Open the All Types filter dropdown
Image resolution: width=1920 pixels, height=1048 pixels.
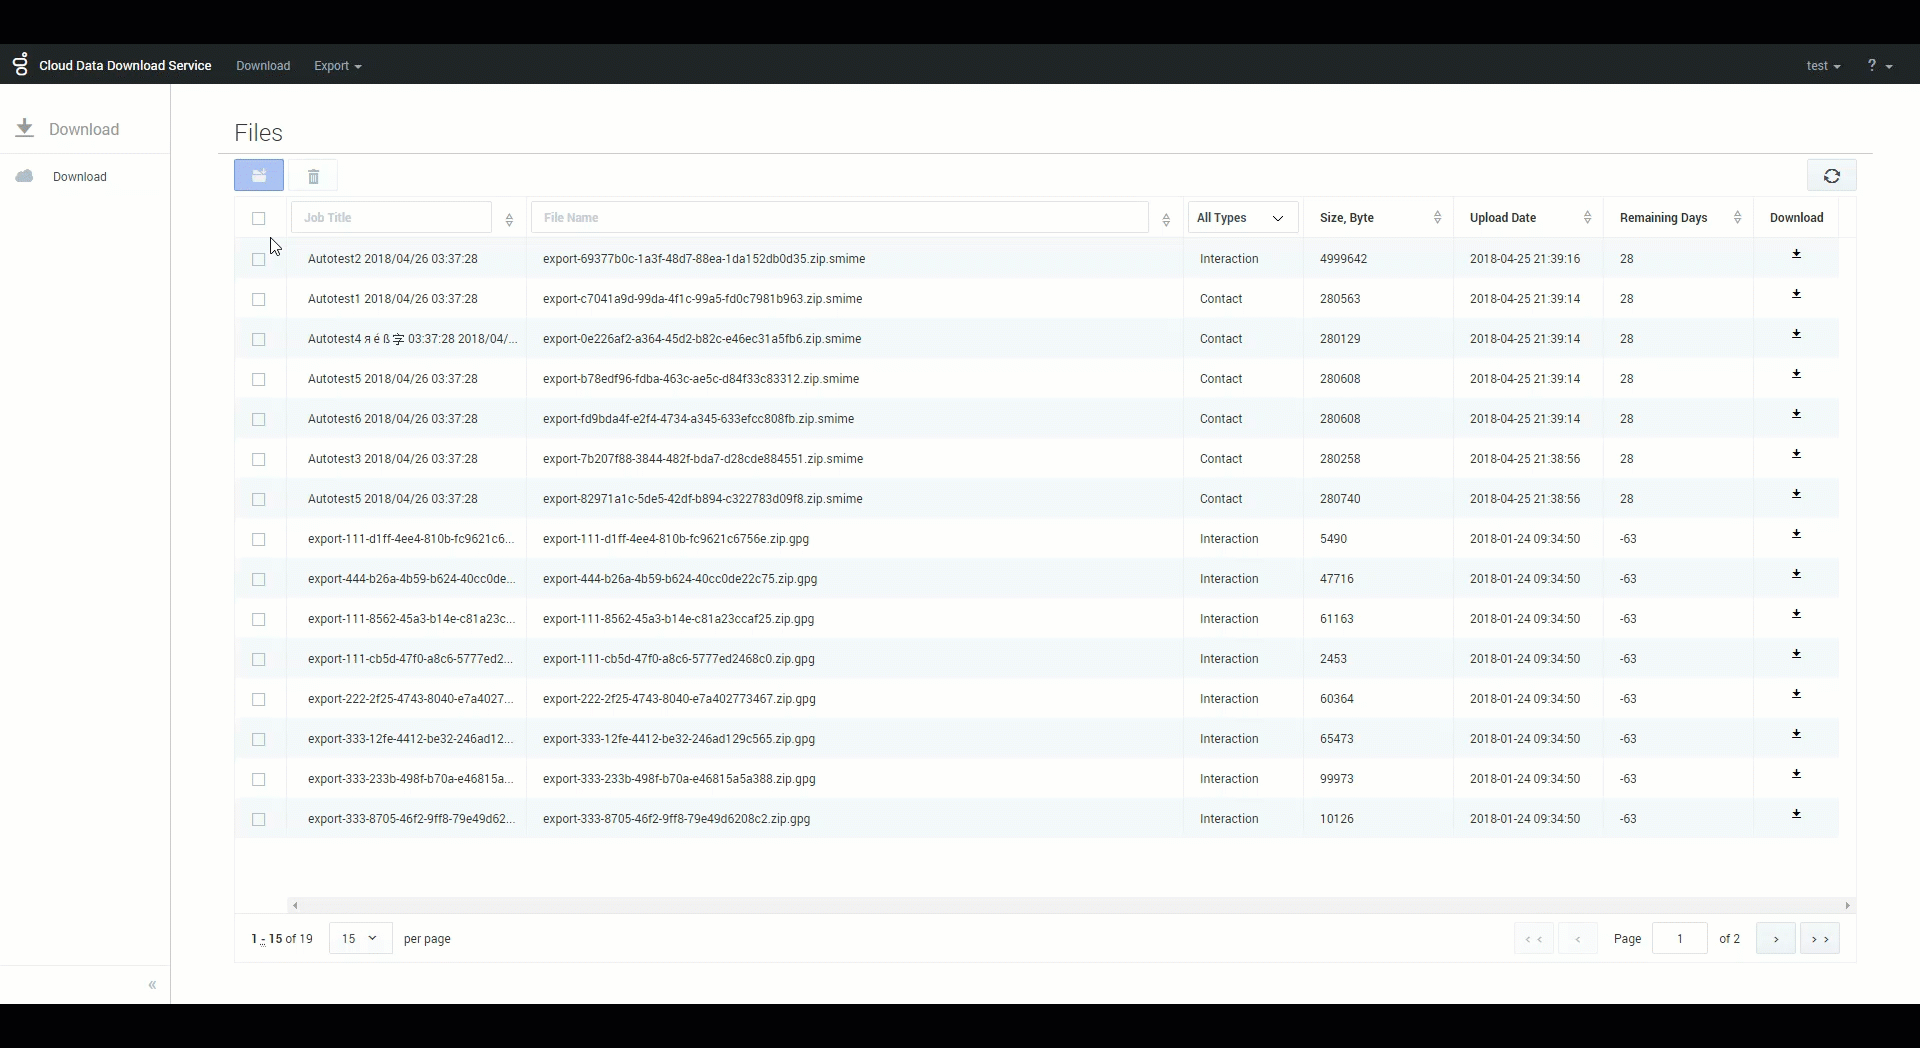1242,218
